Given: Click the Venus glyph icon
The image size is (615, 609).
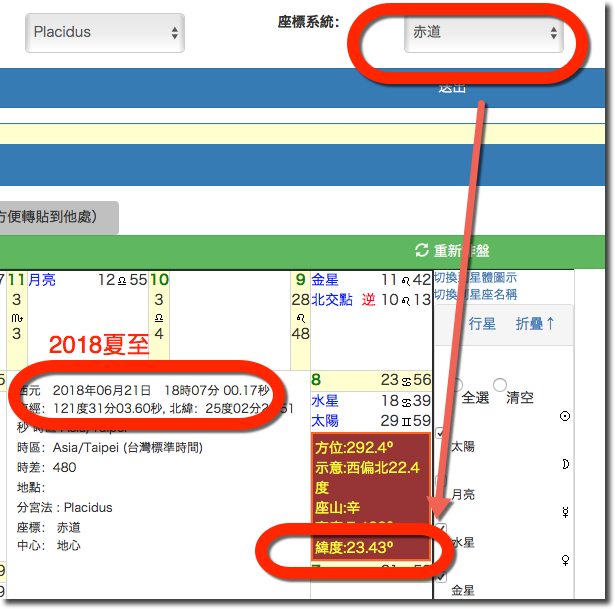Looking at the screenshot, I should pyautogui.click(x=567, y=560).
